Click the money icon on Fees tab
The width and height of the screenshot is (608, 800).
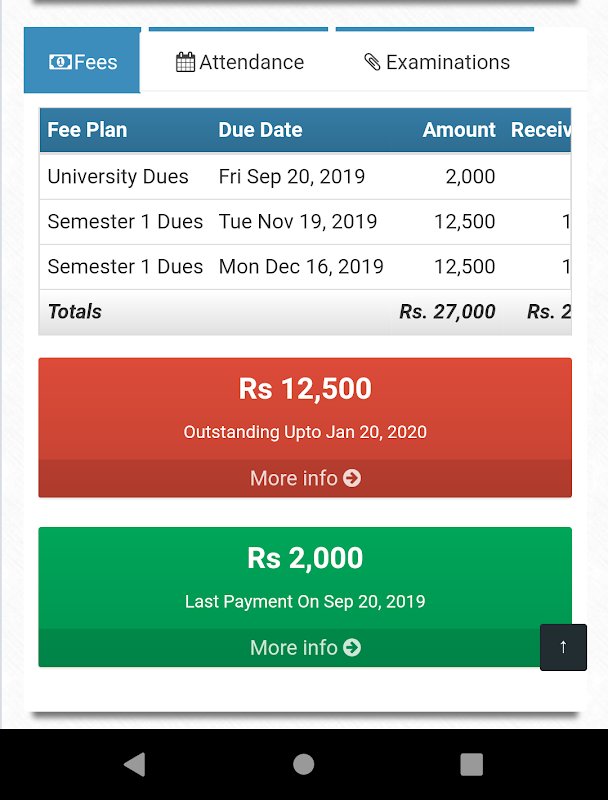point(60,62)
